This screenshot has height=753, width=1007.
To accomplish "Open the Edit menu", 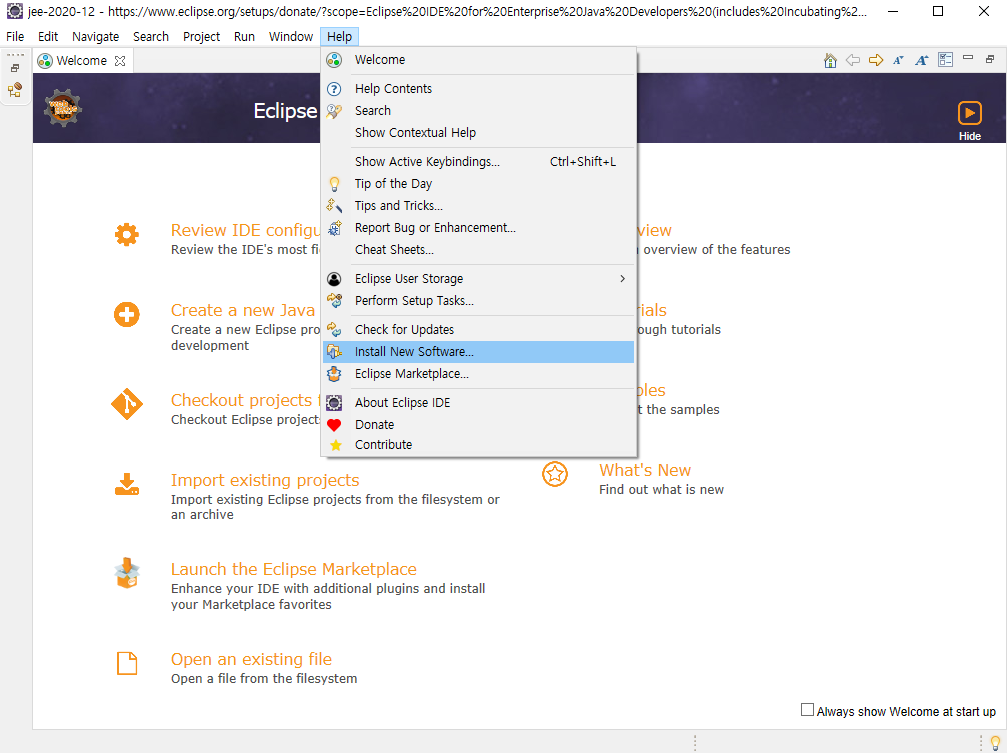I will pyautogui.click(x=48, y=37).
